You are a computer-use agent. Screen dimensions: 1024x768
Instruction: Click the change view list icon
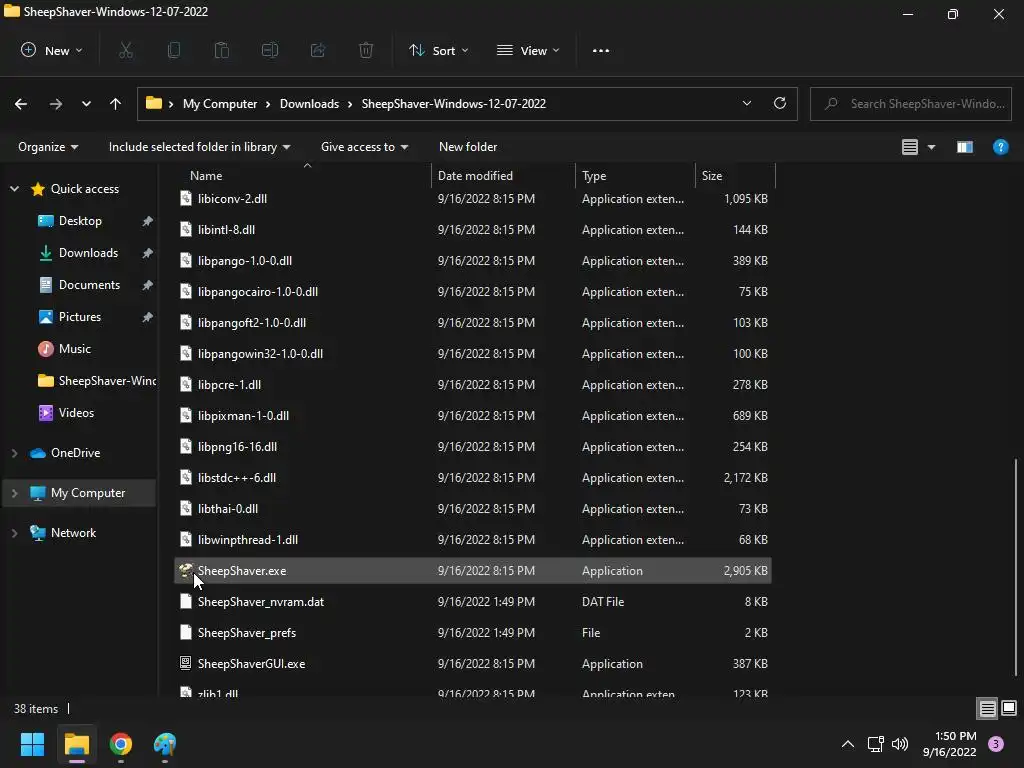coord(910,147)
